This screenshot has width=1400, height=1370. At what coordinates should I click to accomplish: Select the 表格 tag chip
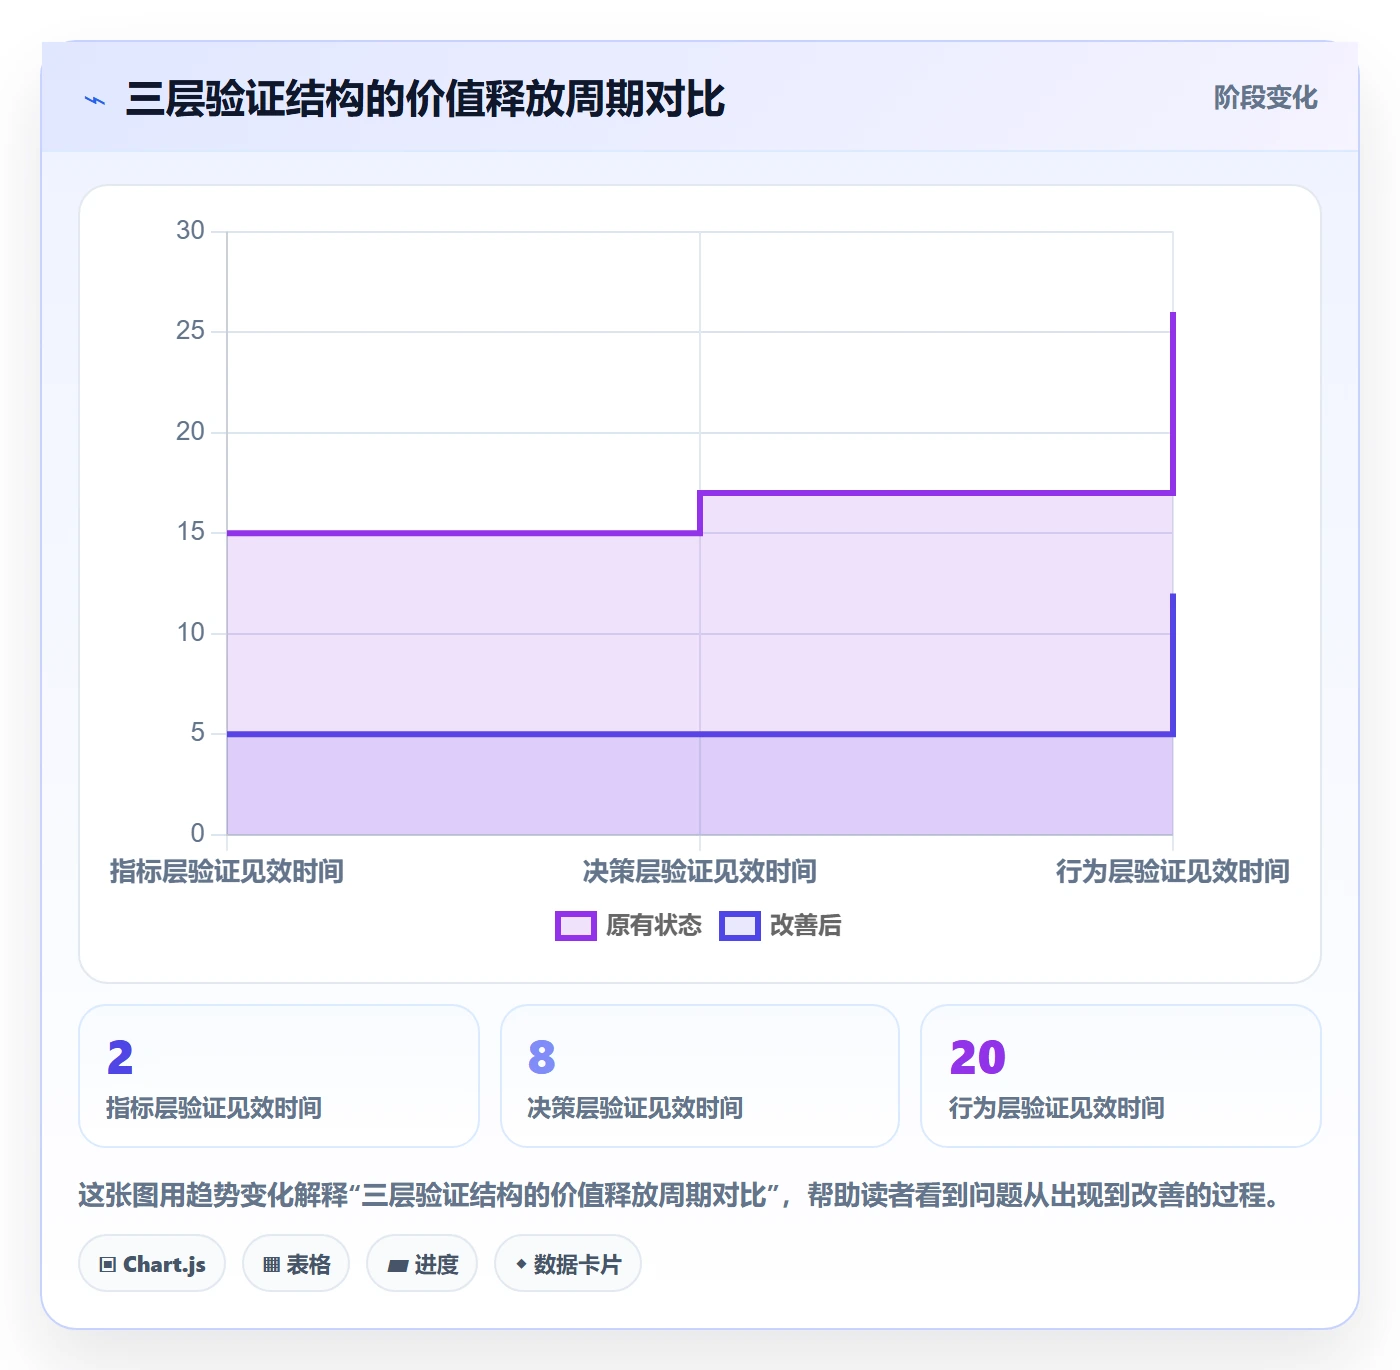[296, 1264]
